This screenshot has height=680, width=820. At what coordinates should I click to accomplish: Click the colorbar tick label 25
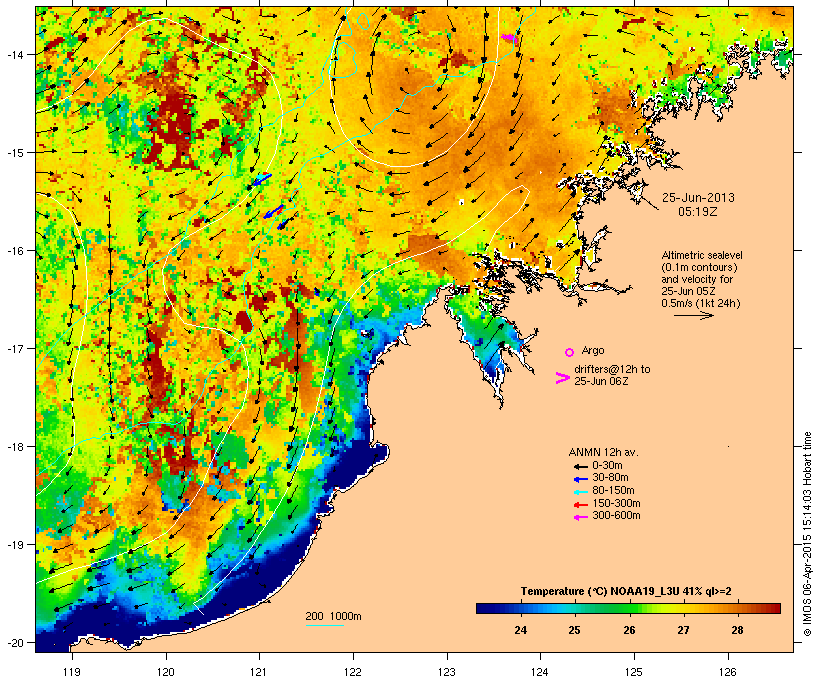(x=574, y=630)
